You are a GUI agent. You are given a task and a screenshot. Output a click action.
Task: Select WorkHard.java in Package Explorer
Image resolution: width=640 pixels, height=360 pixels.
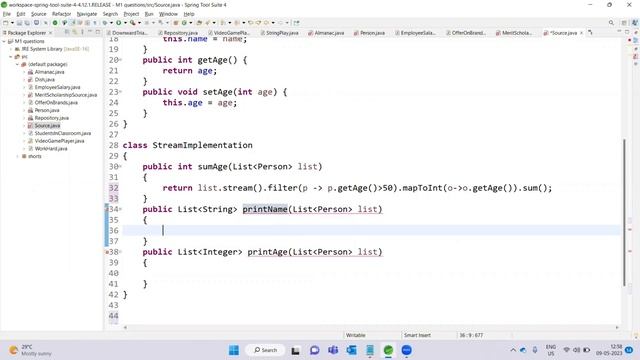(51, 149)
